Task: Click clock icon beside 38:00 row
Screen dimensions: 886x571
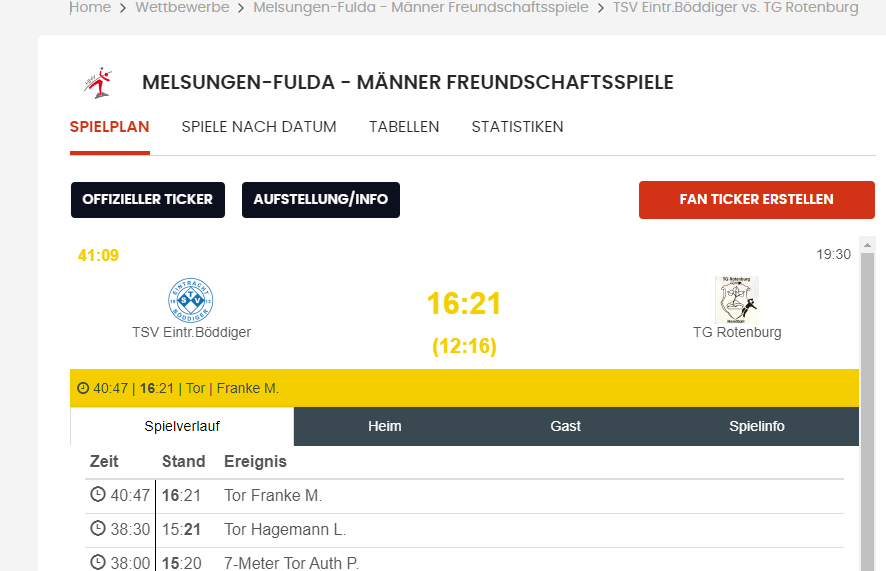Action: (98, 562)
